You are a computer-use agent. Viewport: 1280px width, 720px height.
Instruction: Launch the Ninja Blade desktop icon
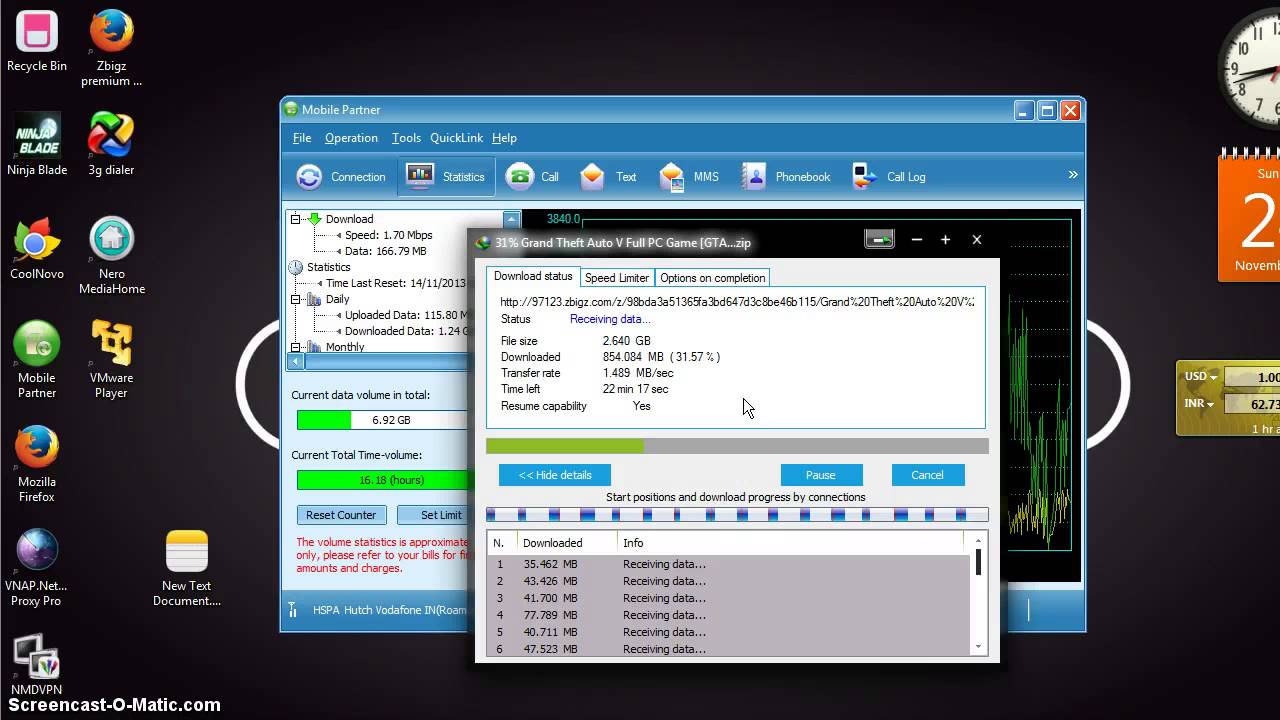(37, 145)
